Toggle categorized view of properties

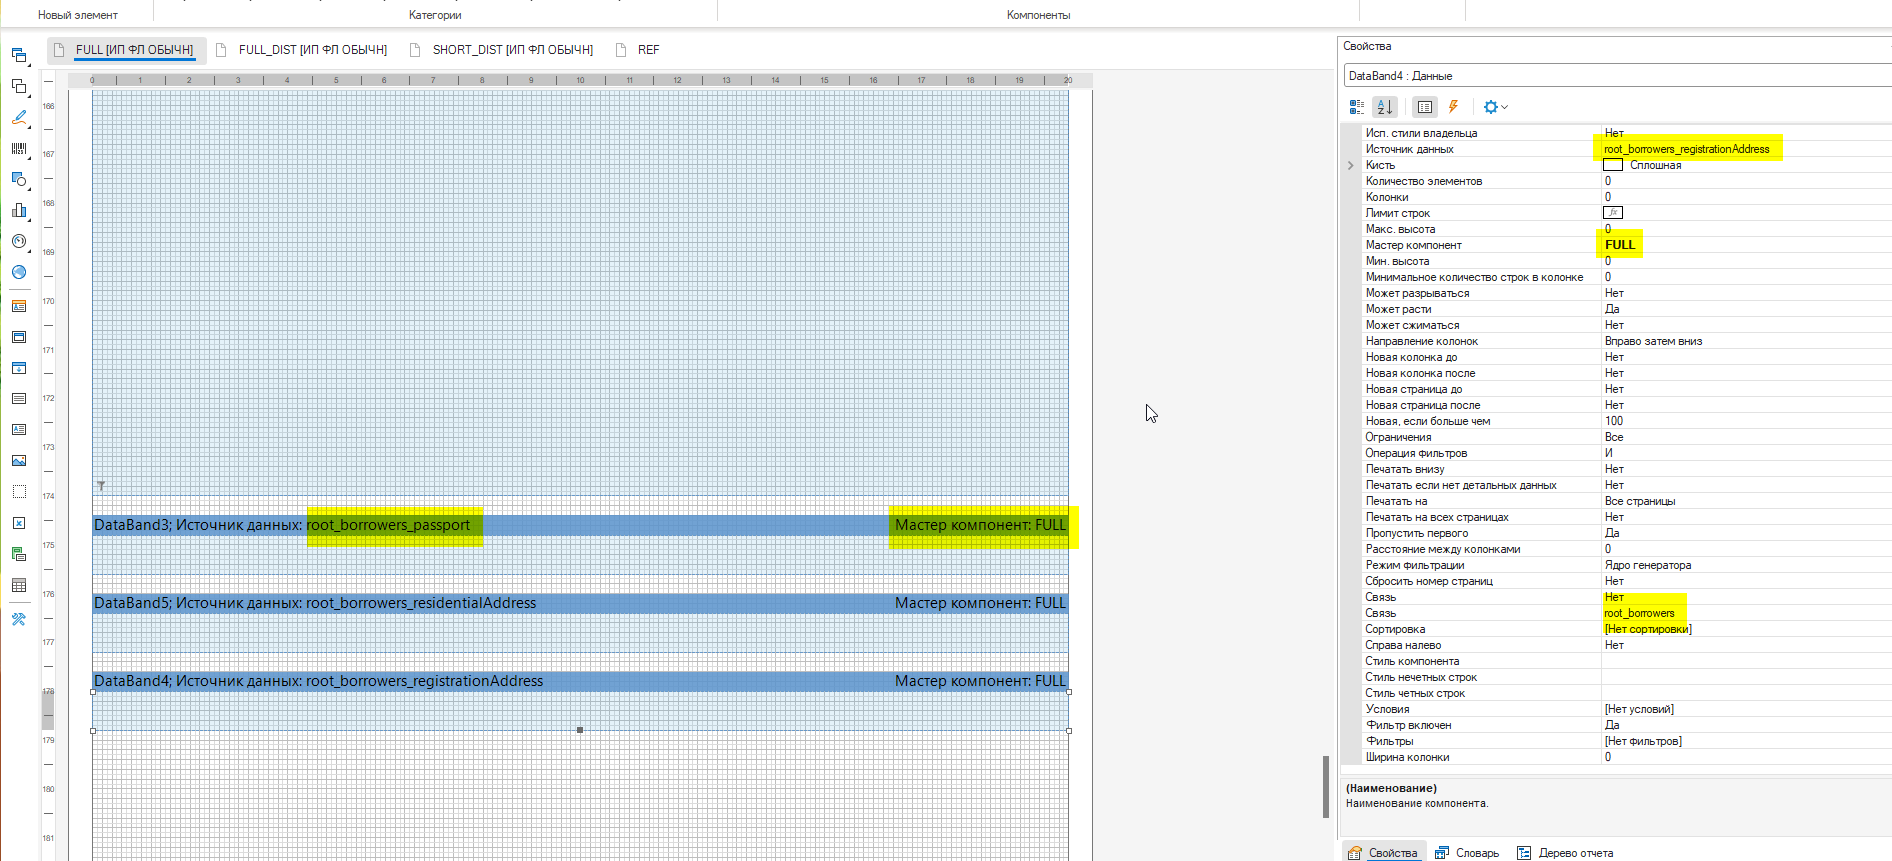click(1357, 106)
